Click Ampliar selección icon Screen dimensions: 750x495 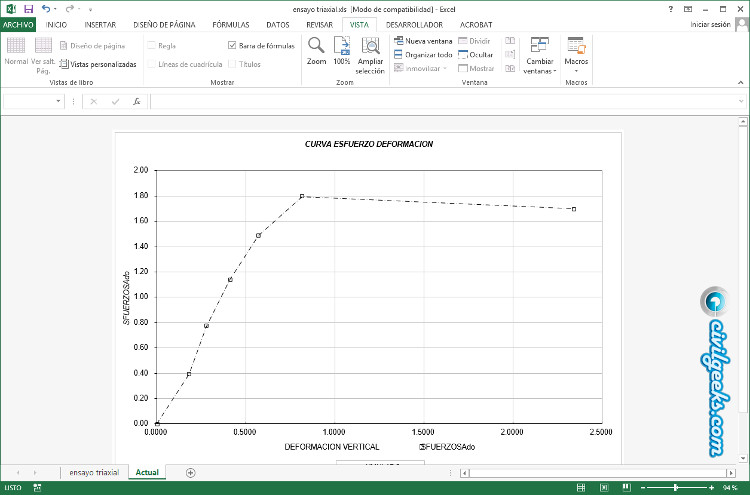[x=370, y=46]
